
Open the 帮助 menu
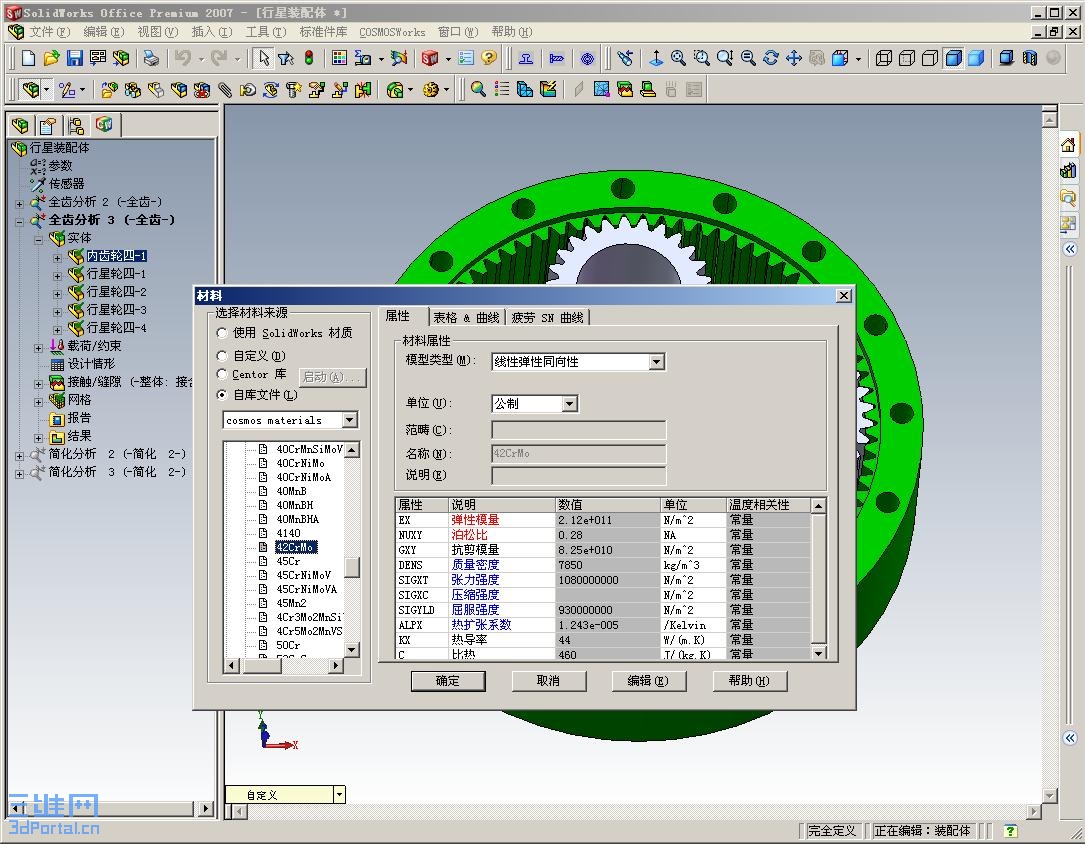point(512,32)
